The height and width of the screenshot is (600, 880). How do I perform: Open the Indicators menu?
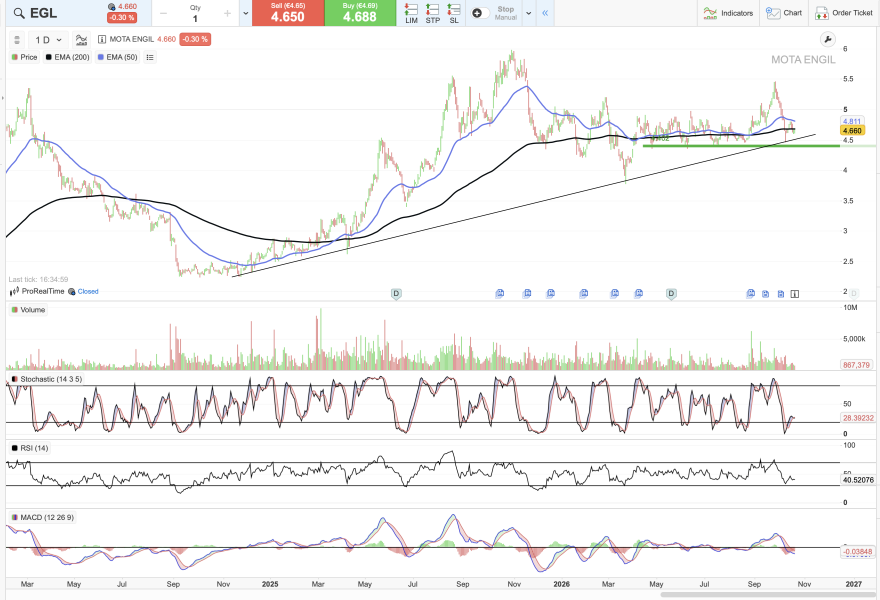[728, 13]
